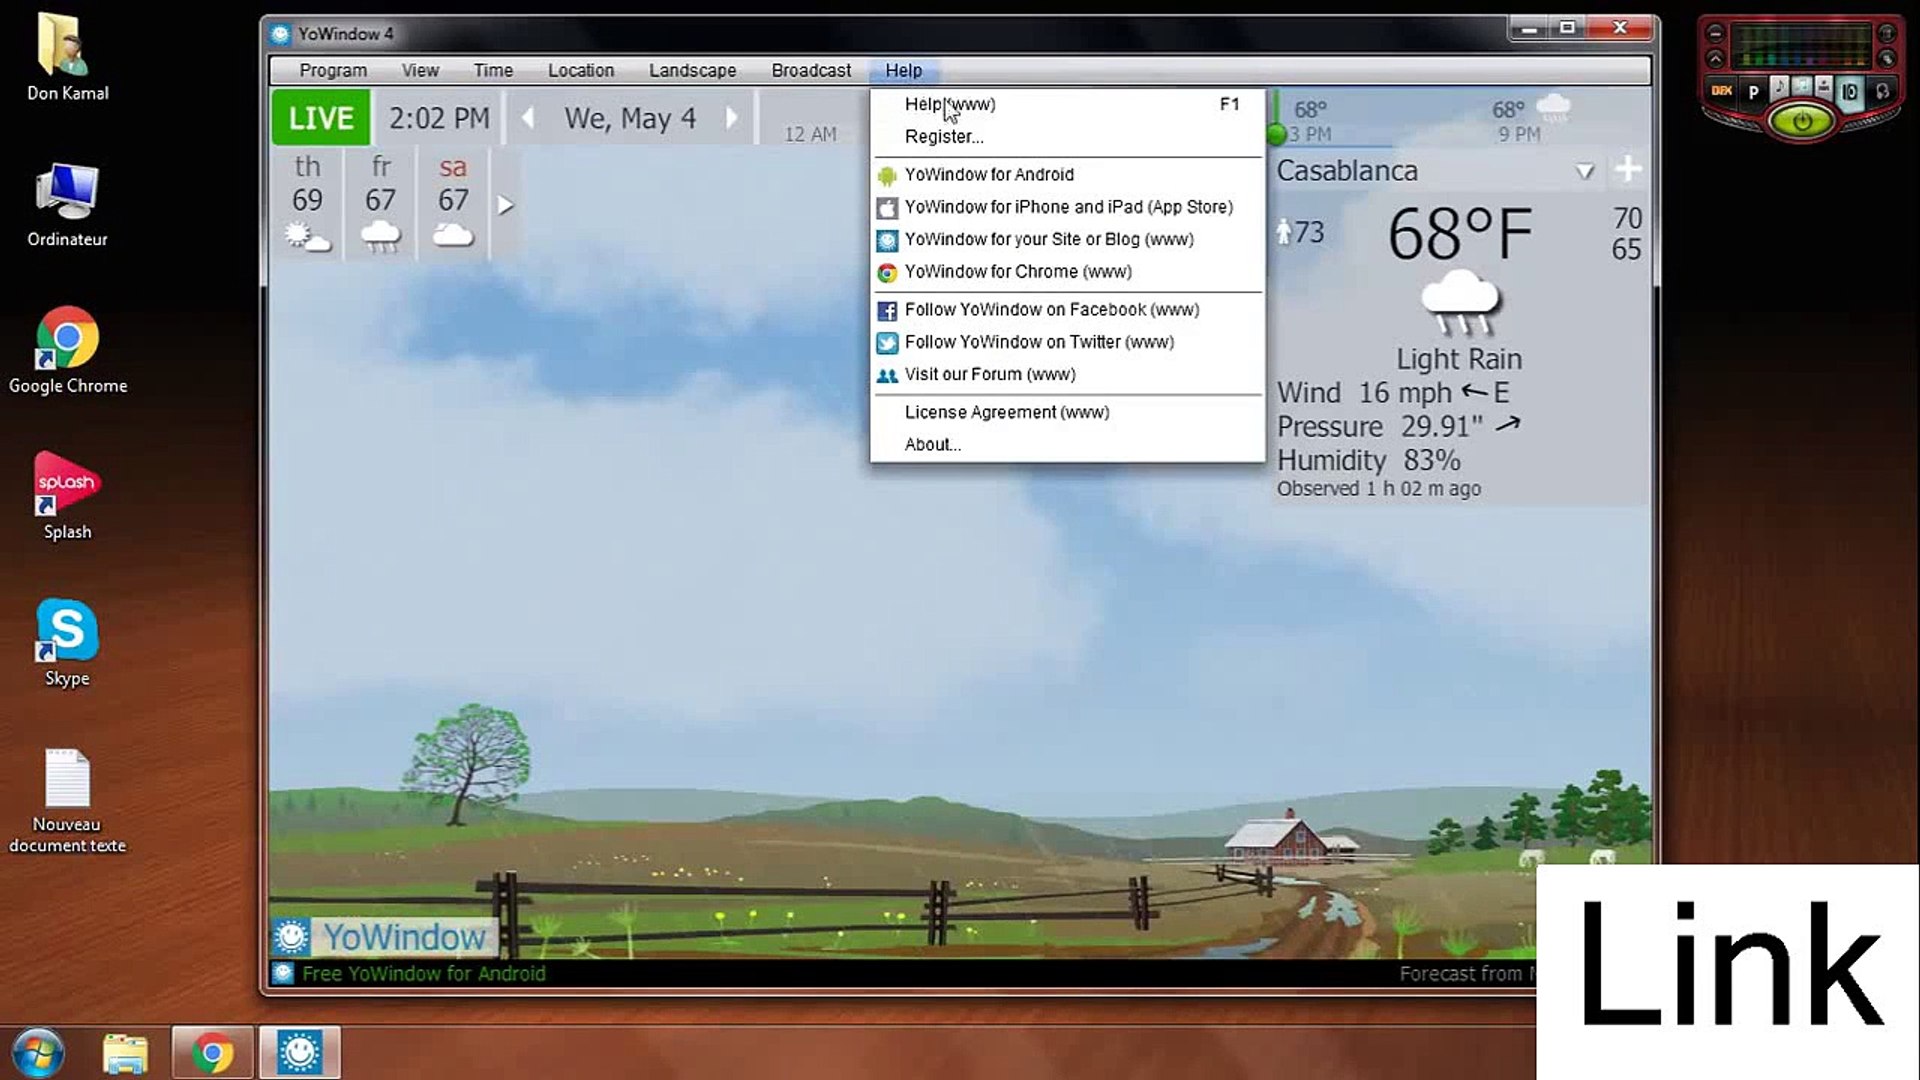Toggle speakers output mode on DFX widget
Screen dimensions: 1920x1080
click(x=1850, y=93)
